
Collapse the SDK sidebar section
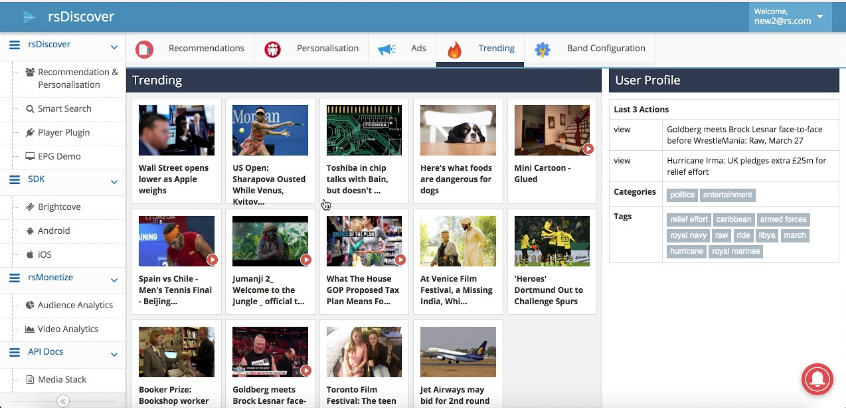click(x=114, y=181)
